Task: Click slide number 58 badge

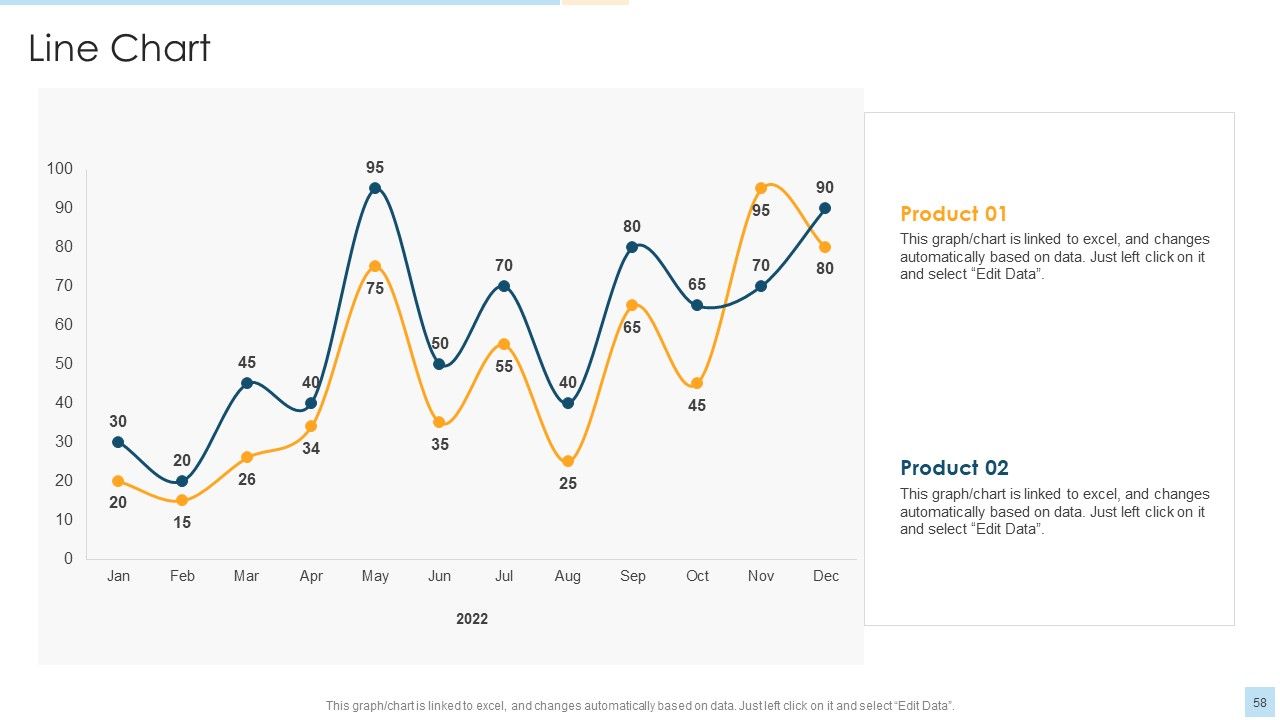Action: coord(1260,702)
